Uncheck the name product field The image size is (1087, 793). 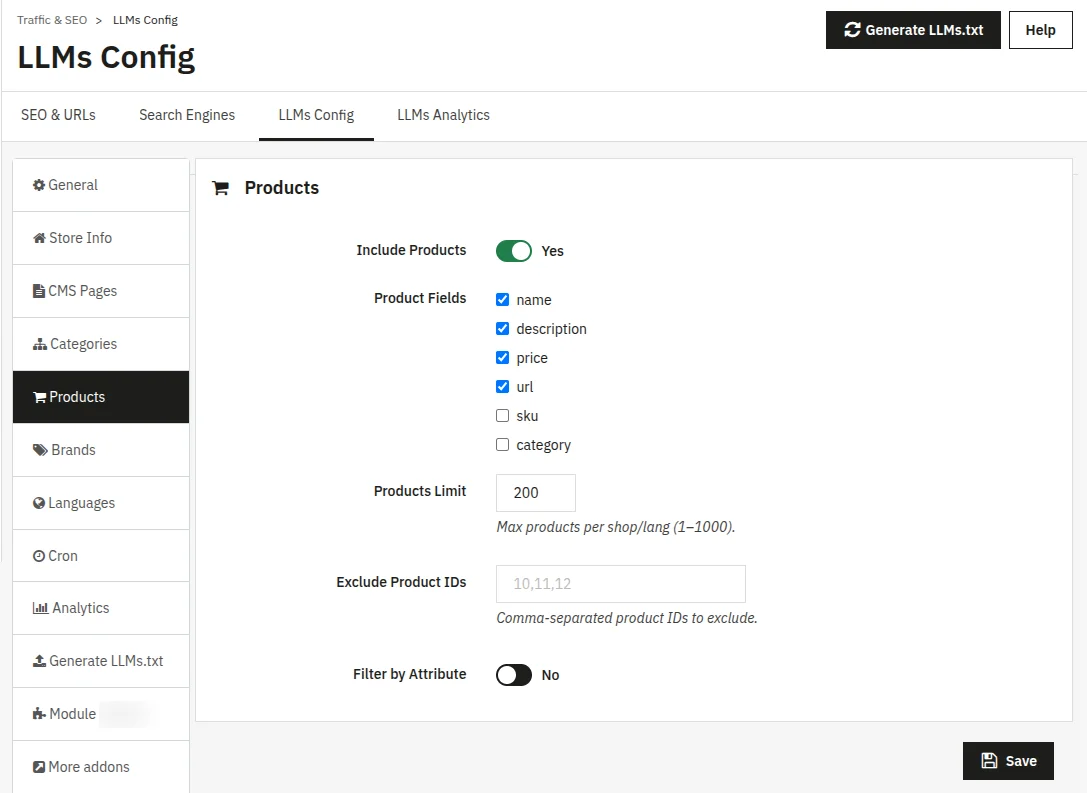(x=503, y=299)
